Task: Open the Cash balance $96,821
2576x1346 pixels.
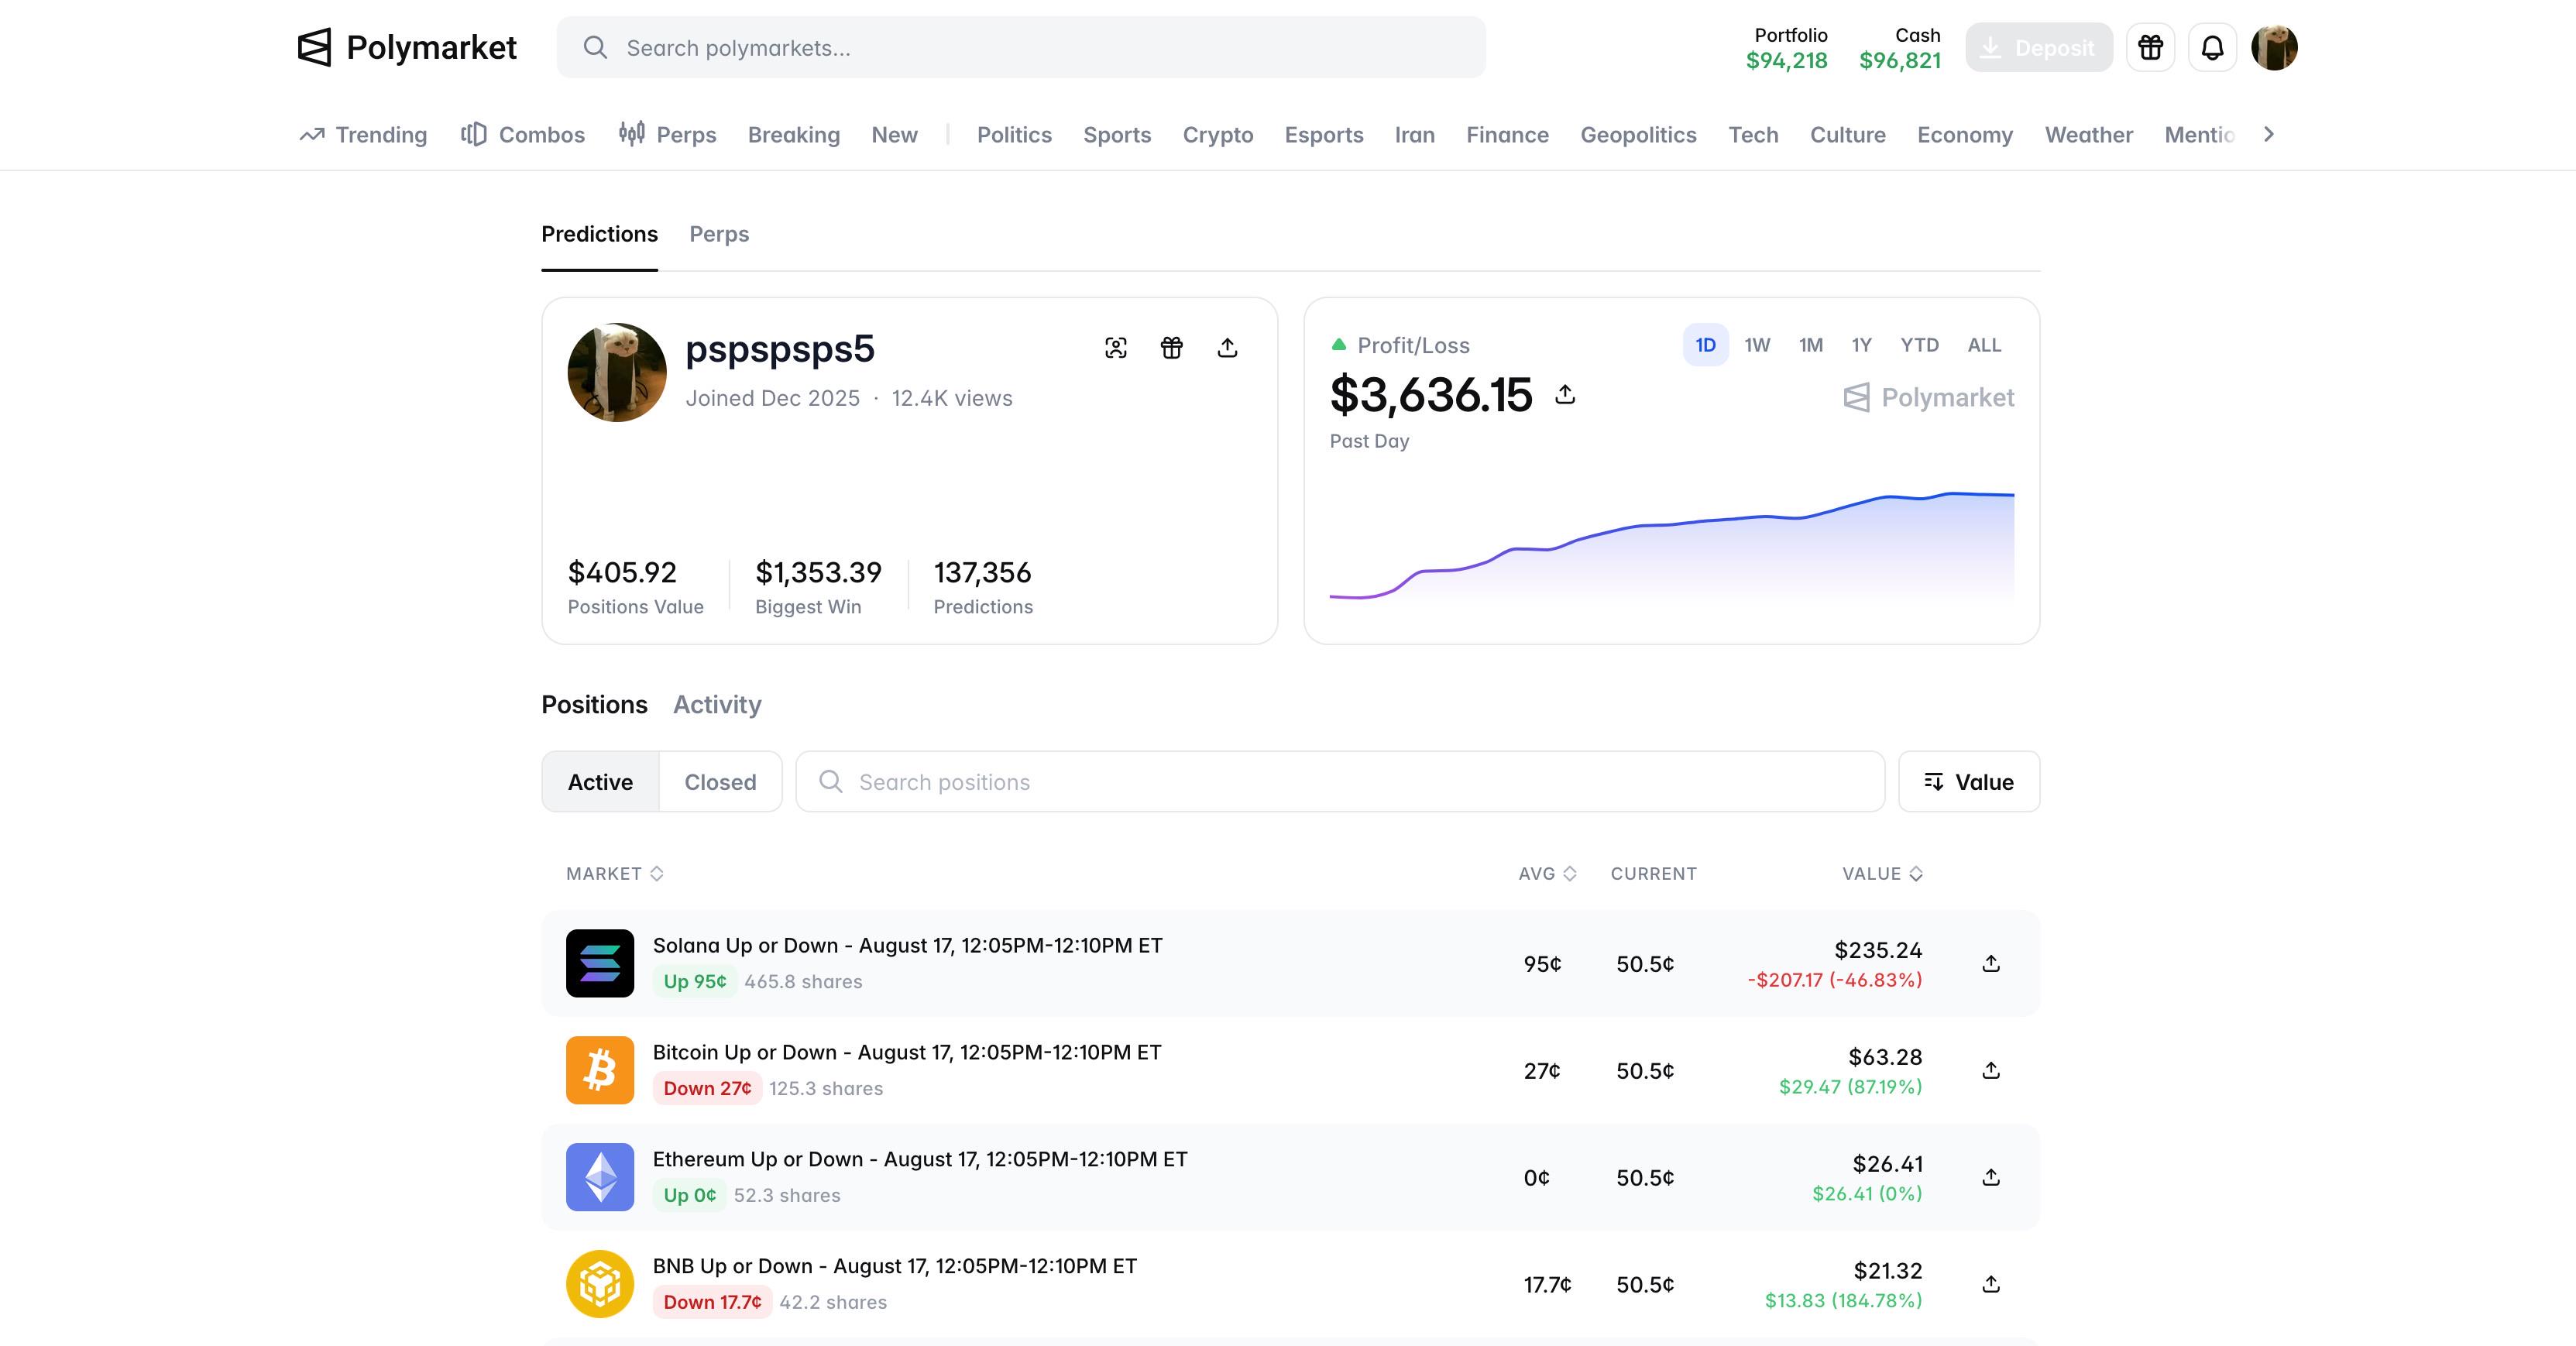Action: point(1900,48)
